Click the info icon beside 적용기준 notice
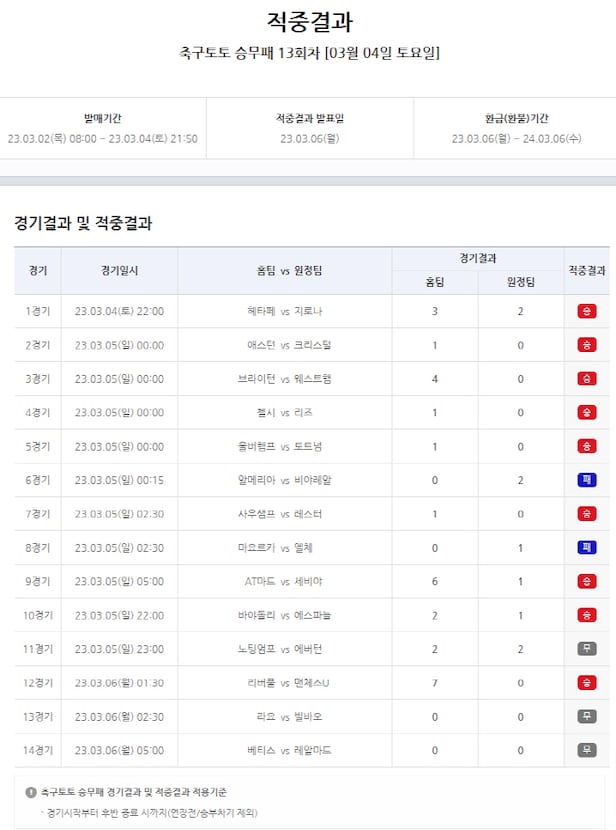 tap(31, 792)
